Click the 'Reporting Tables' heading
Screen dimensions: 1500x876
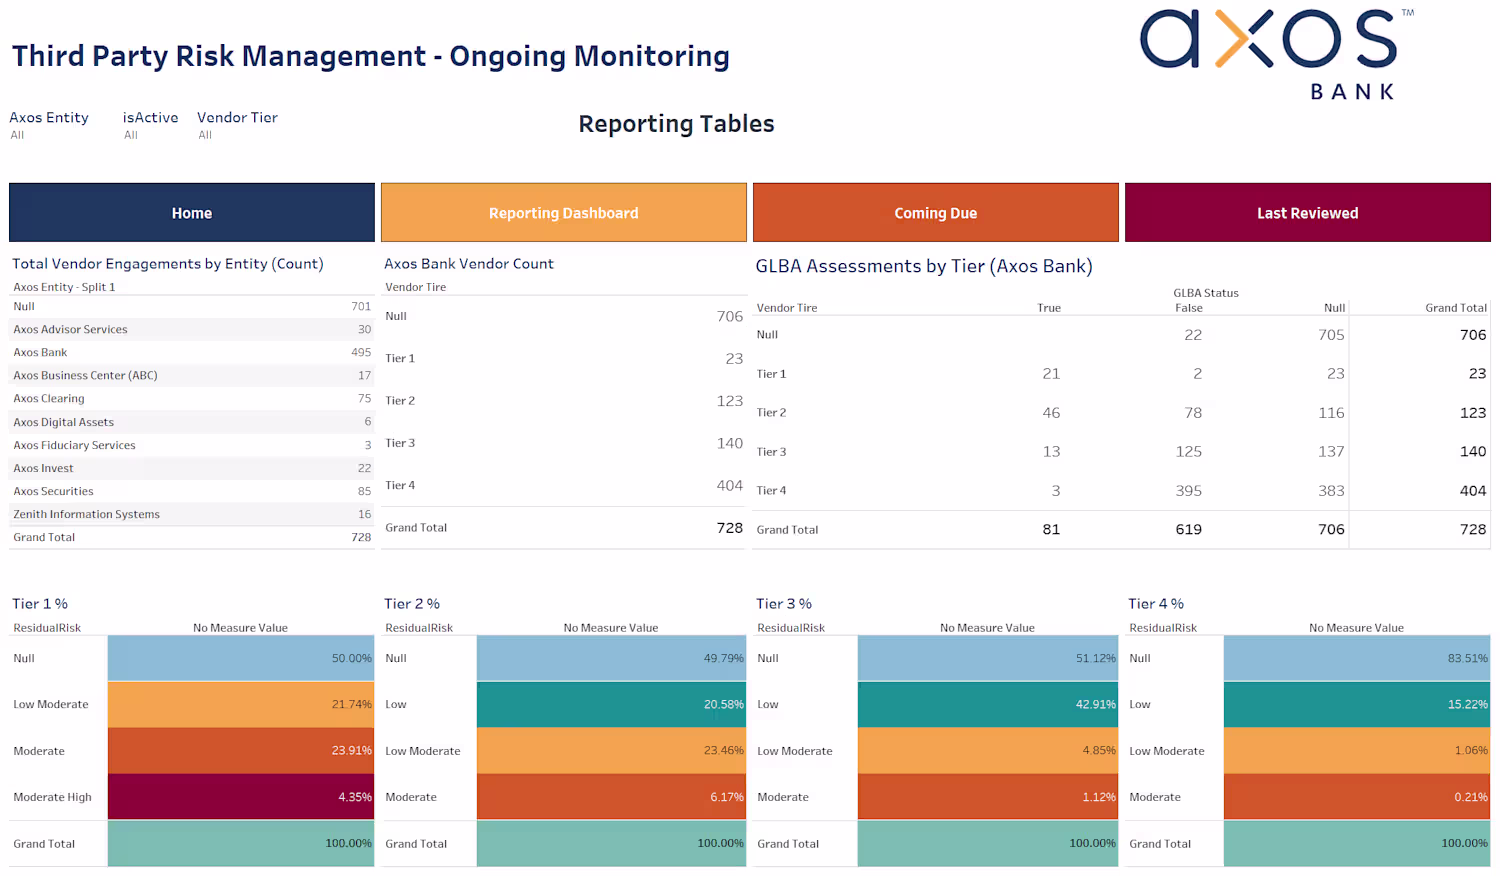[677, 124]
